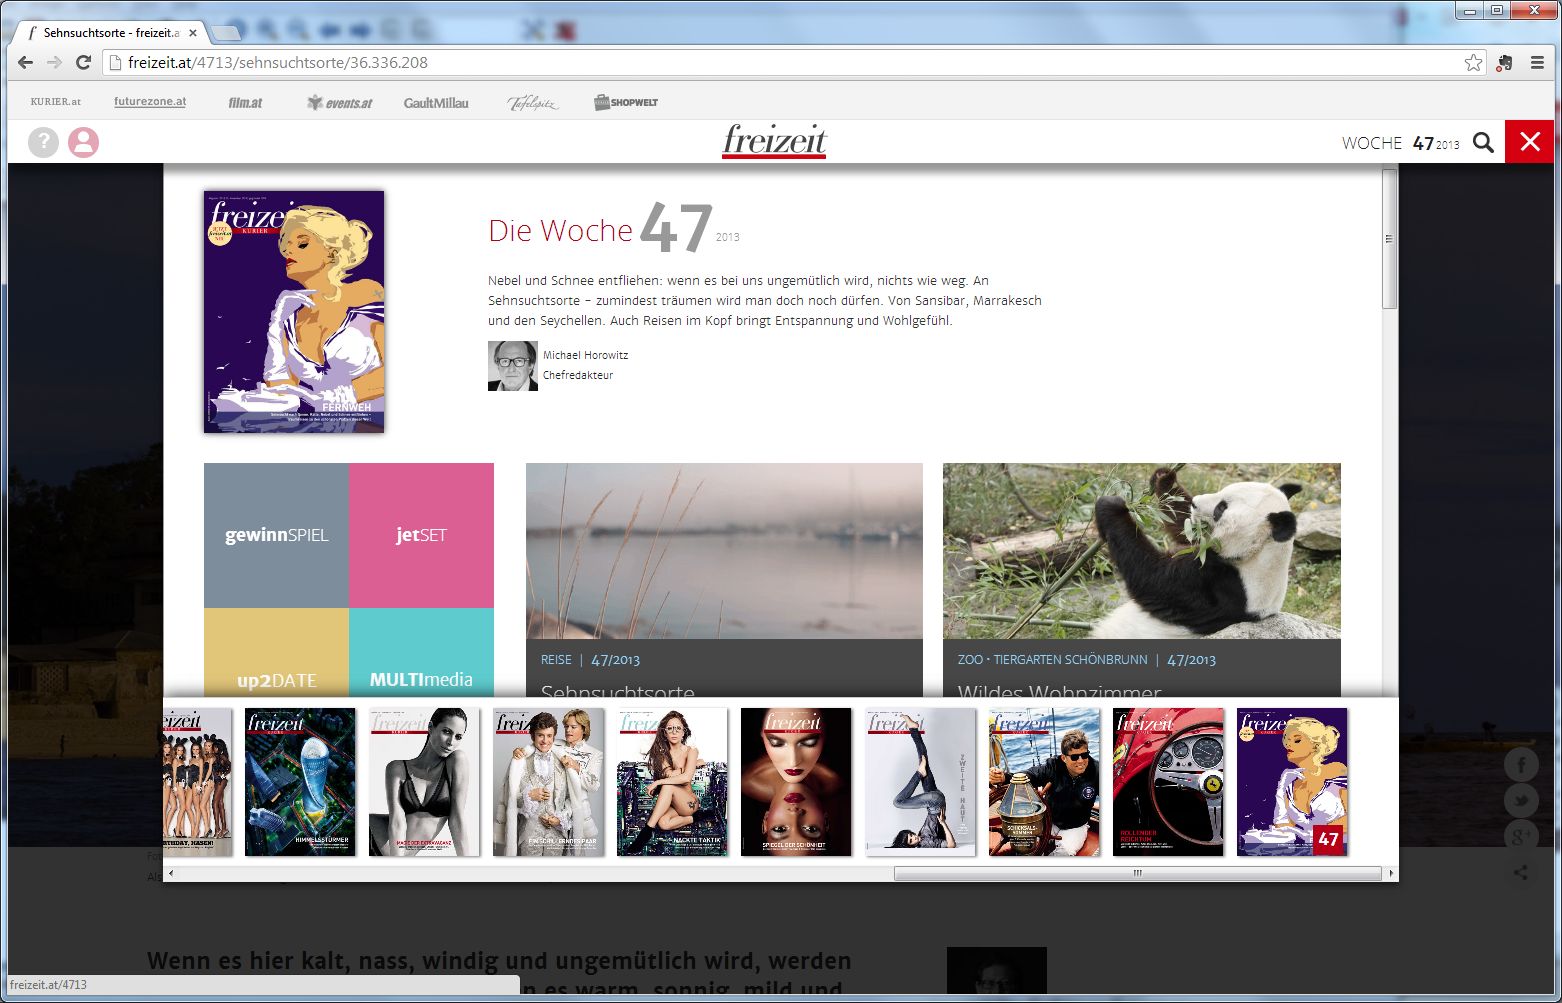
Task: Click the search magnifier icon
Action: pos(1483,142)
